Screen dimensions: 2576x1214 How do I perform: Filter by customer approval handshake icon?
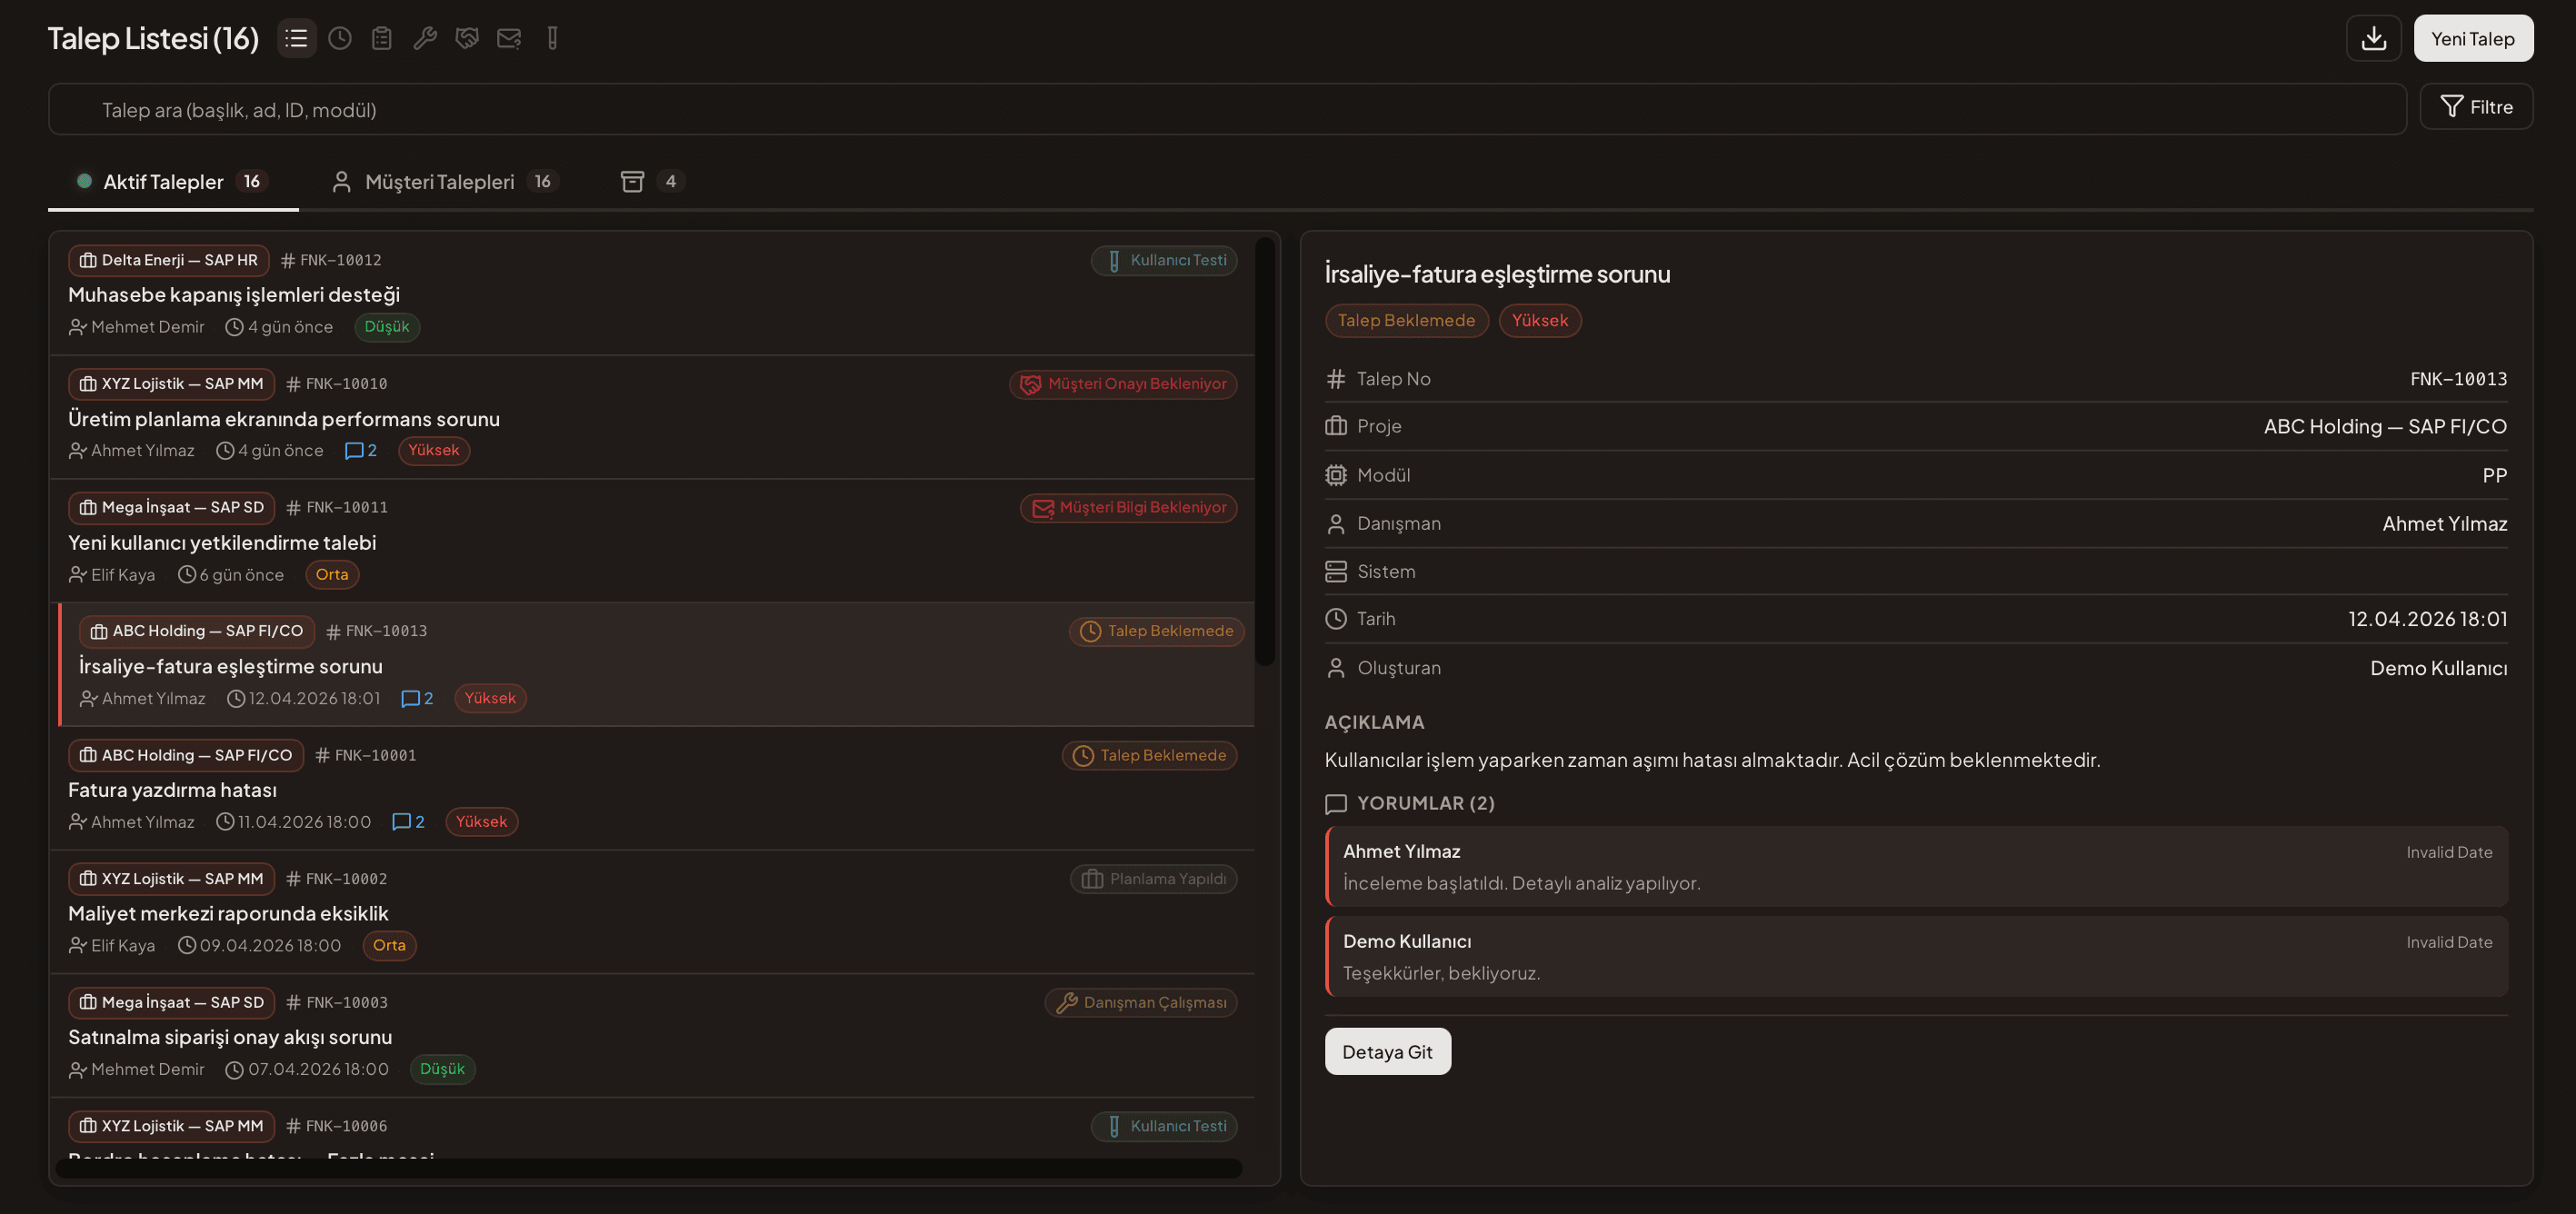point(467,38)
